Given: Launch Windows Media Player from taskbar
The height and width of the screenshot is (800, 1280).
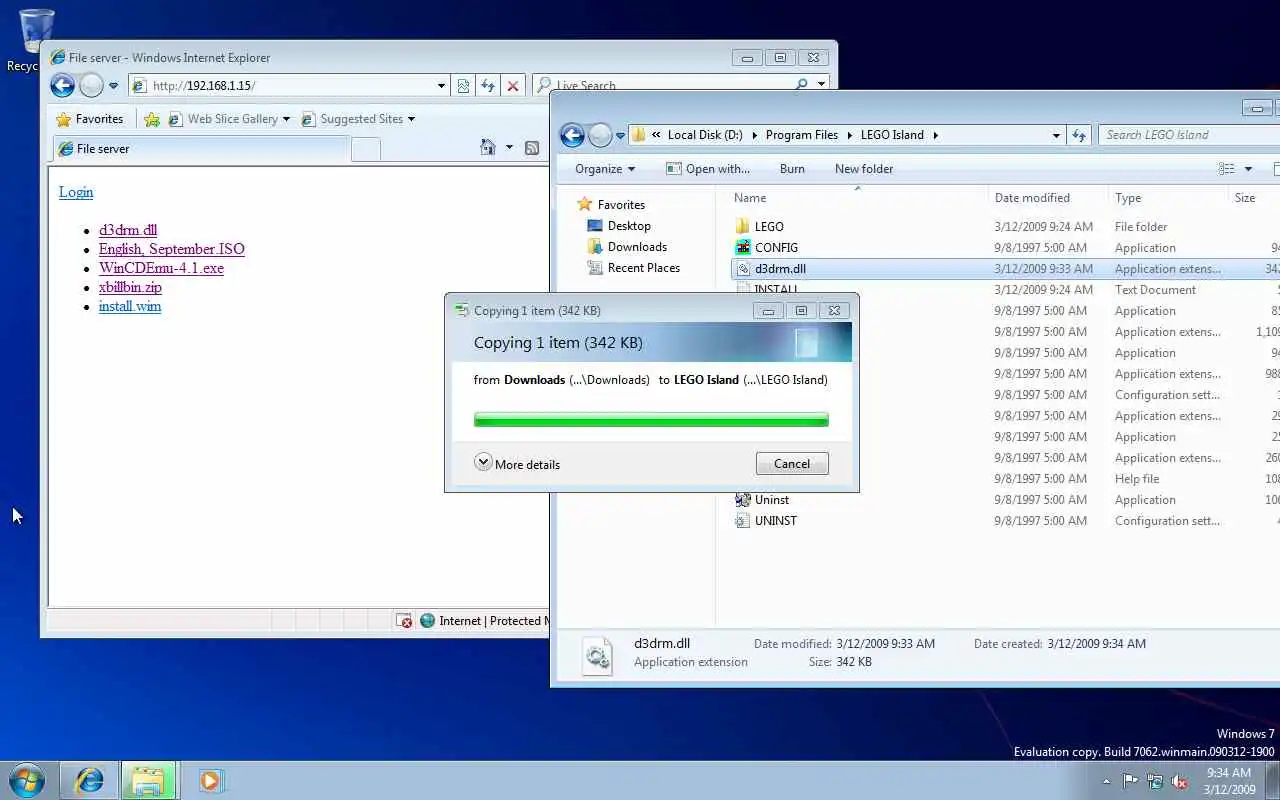Looking at the screenshot, I should tap(210, 780).
